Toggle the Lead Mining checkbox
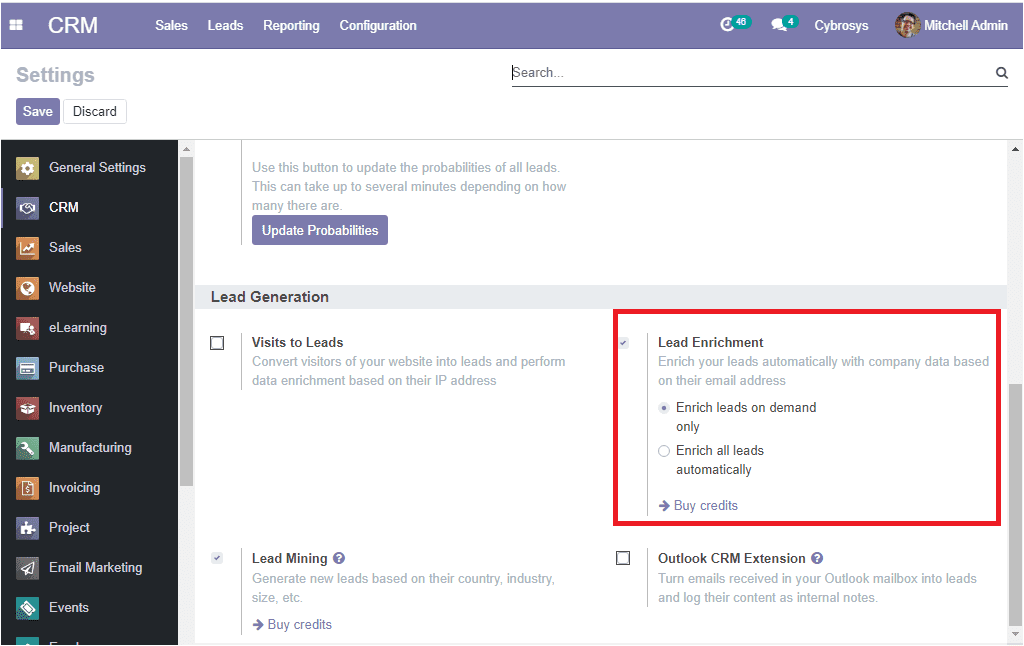The image size is (1024, 646). point(217,558)
